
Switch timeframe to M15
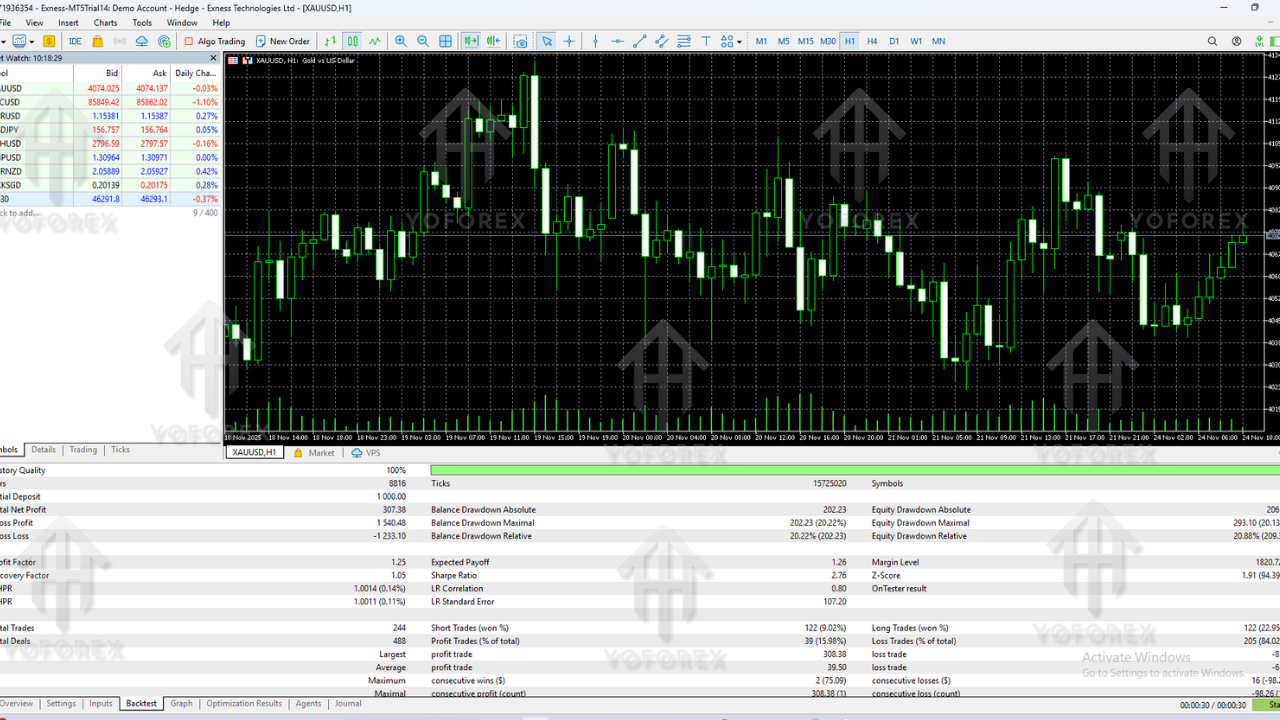pyautogui.click(x=806, y=41)
